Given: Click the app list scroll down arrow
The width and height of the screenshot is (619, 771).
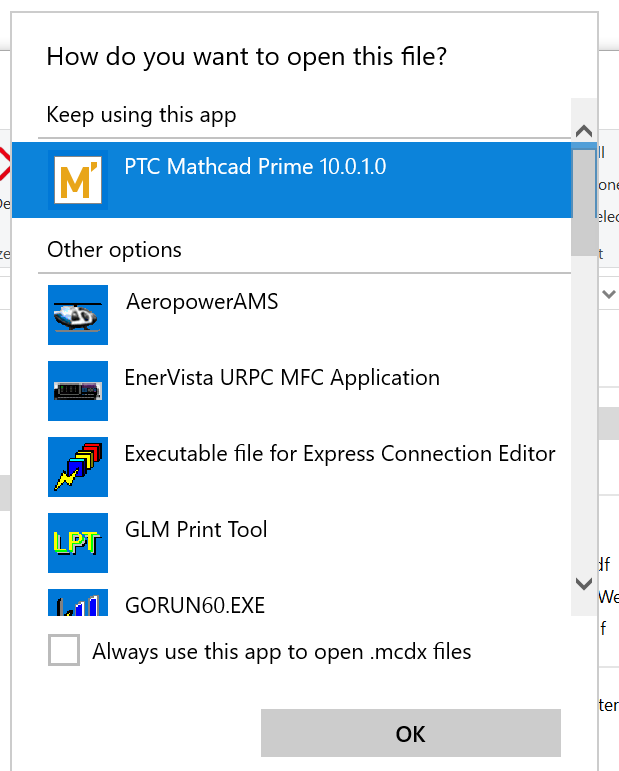Looking at the screenshot, I should click(x=584, y=583).
